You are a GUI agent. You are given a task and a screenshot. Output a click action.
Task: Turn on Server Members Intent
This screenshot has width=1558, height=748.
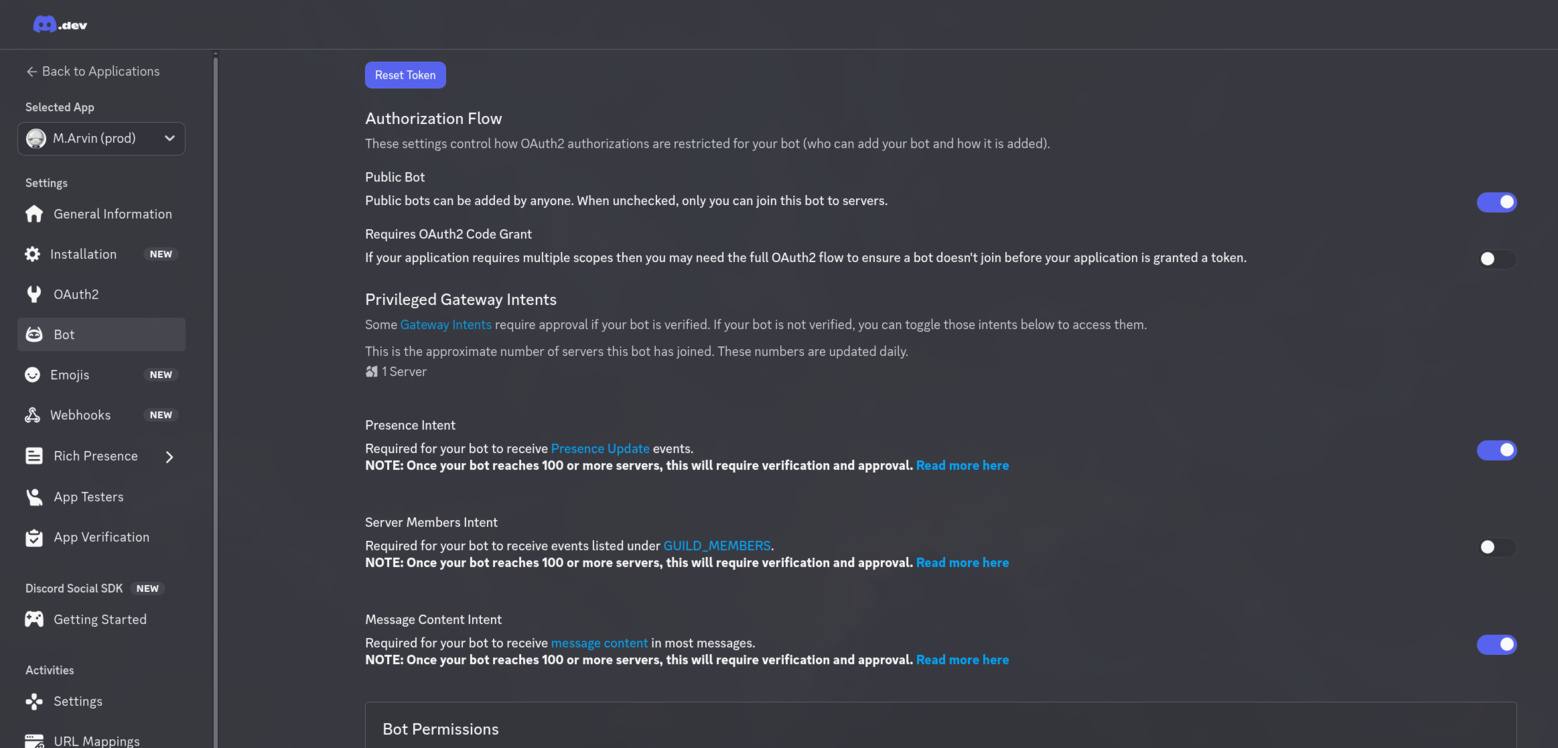[1496, 547]
